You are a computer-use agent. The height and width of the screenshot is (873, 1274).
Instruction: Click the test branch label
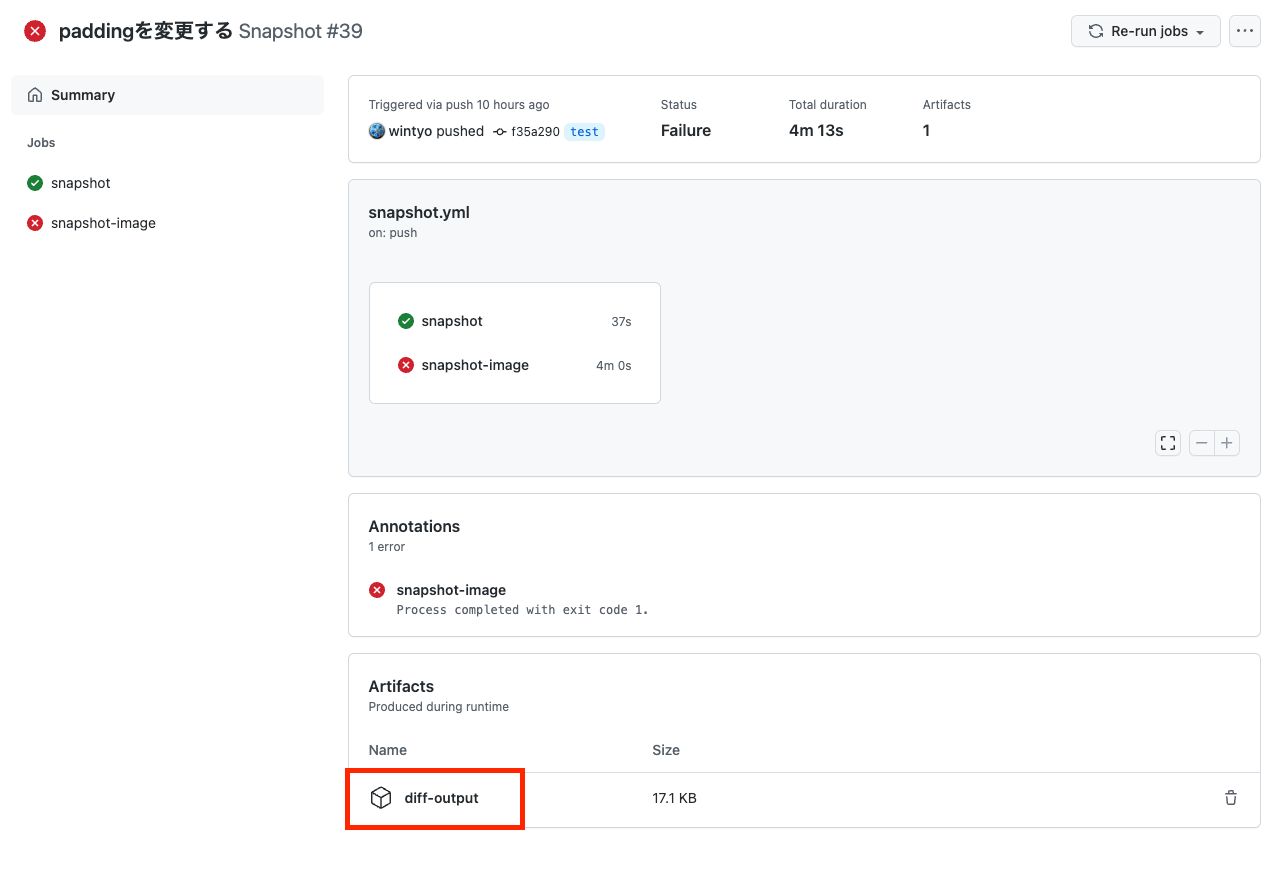click(x=584, y=131)
